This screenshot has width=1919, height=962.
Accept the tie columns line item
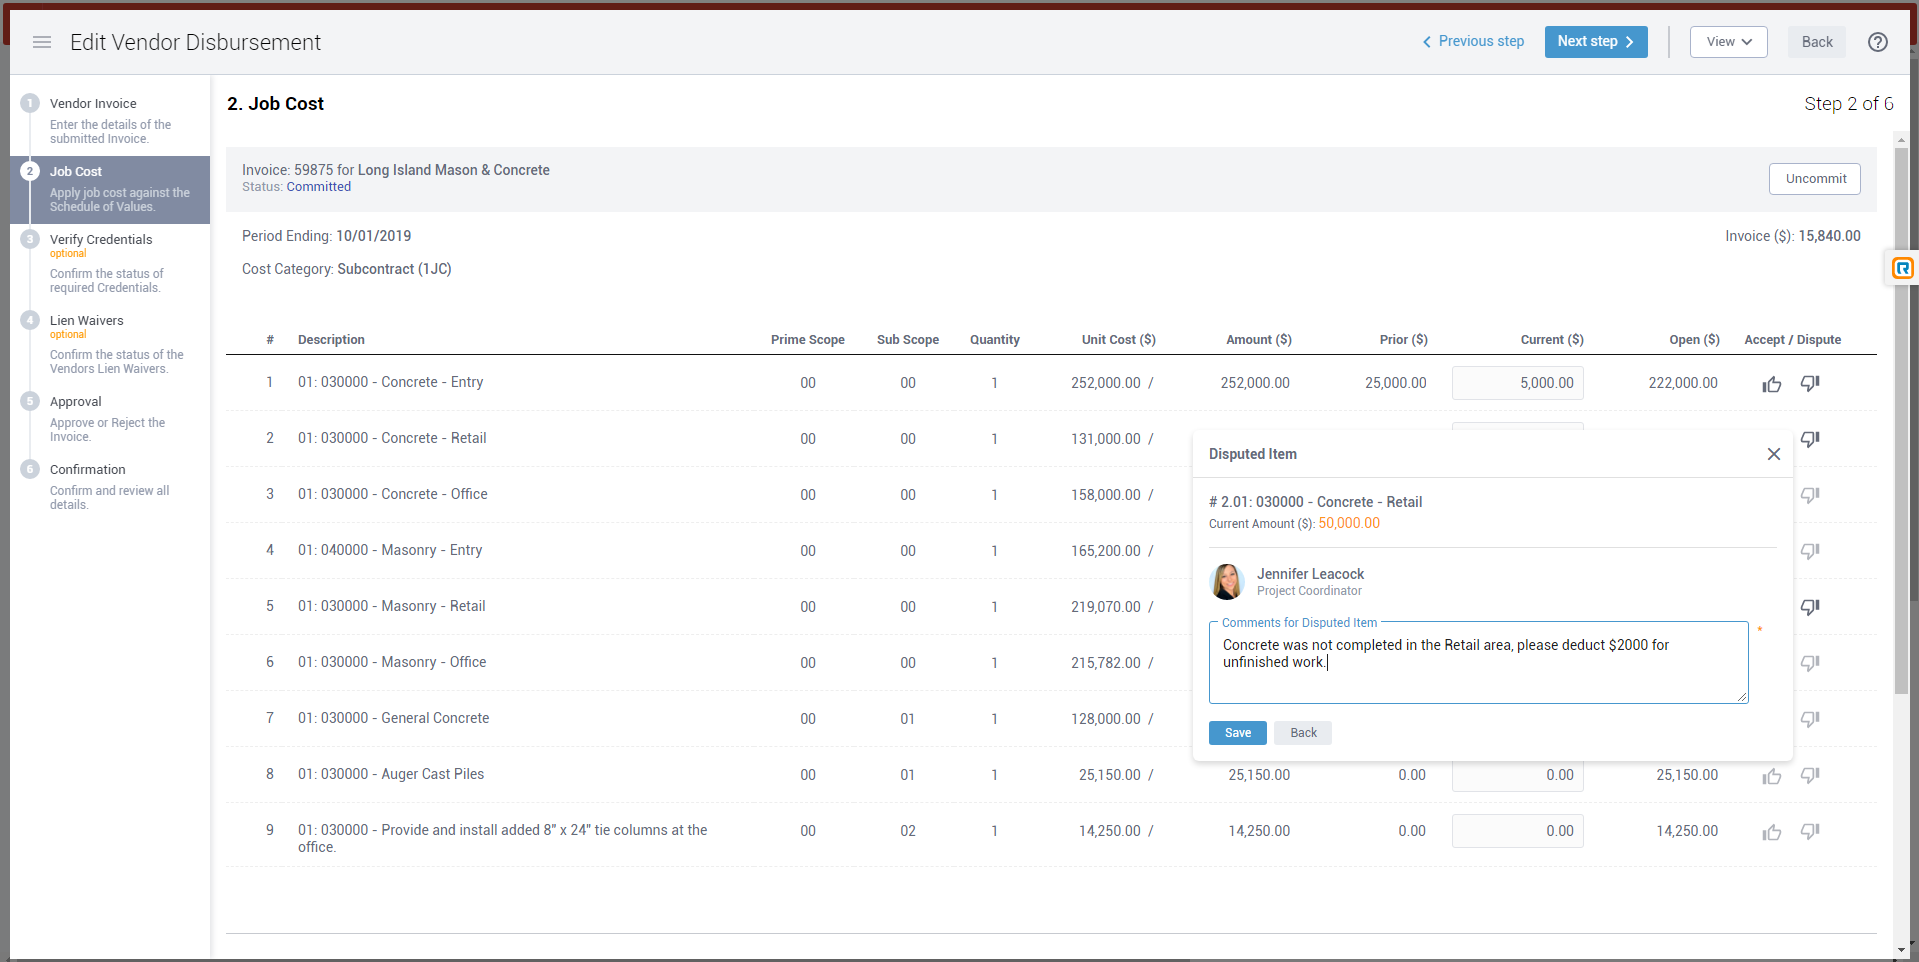(x=1771, y=832)
